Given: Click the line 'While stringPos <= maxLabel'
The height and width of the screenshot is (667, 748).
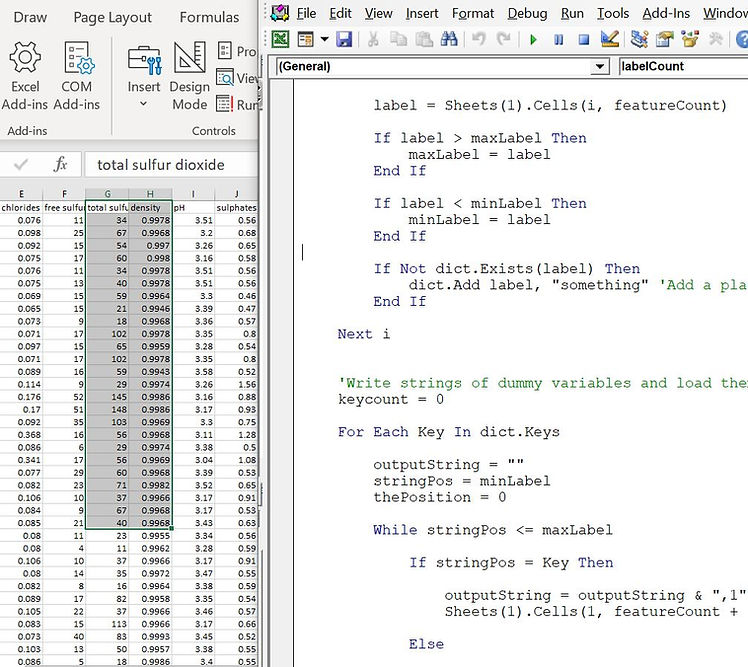Looking at the screenshot, I should pyautogui.click(x=493, y=530).
